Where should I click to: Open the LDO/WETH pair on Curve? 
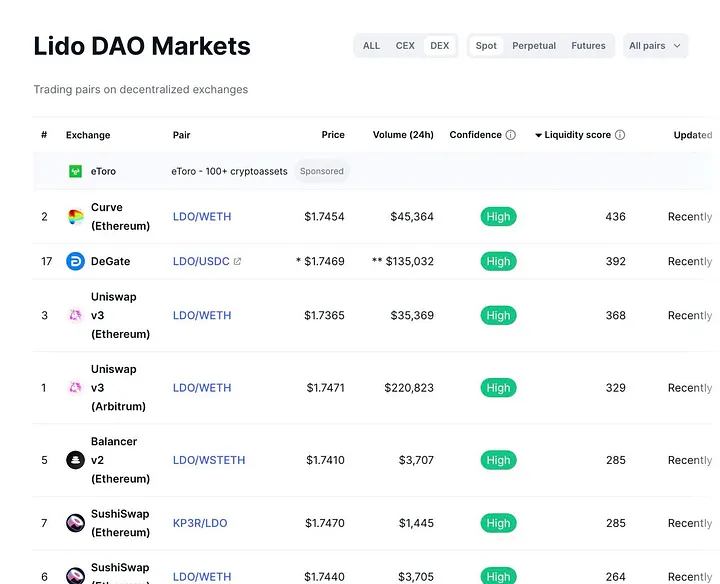click(x=202, y=217)
